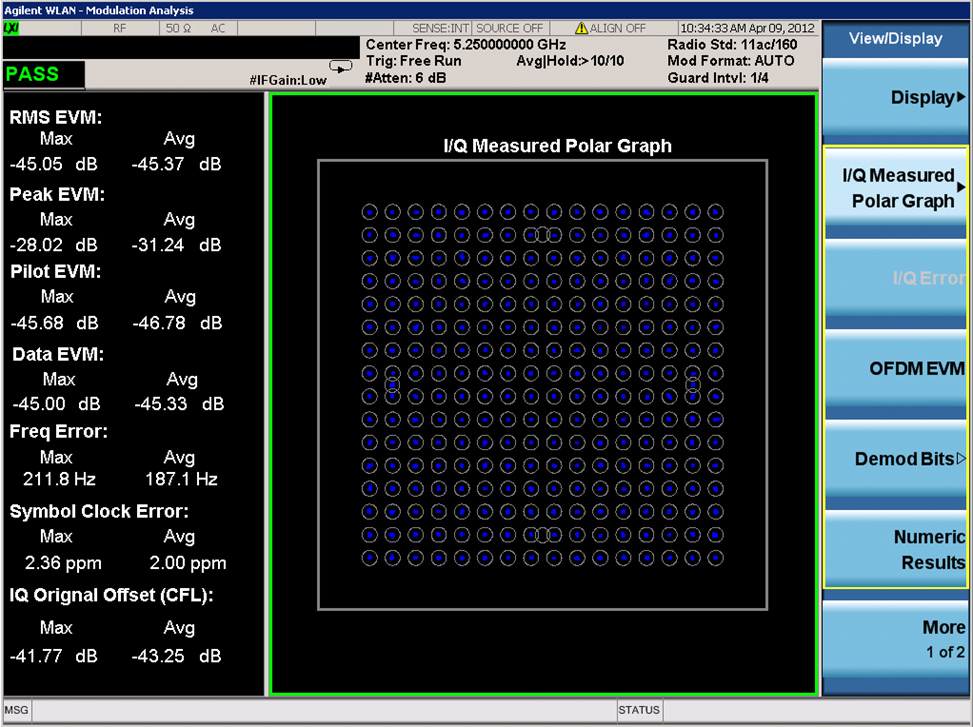Click the green PASS indicator
973x727 pixels.
tap(44, 74)
